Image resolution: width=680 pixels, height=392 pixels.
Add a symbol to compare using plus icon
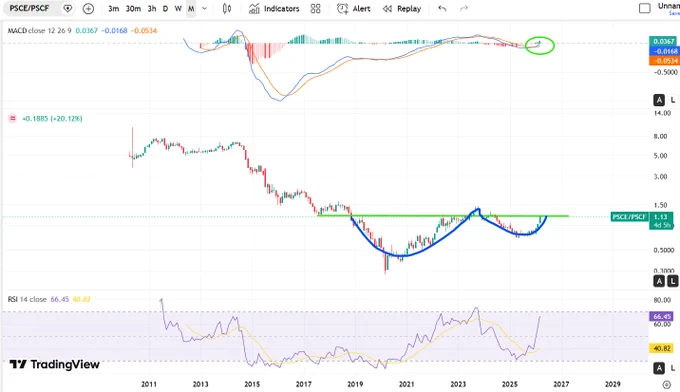[88, 8]
